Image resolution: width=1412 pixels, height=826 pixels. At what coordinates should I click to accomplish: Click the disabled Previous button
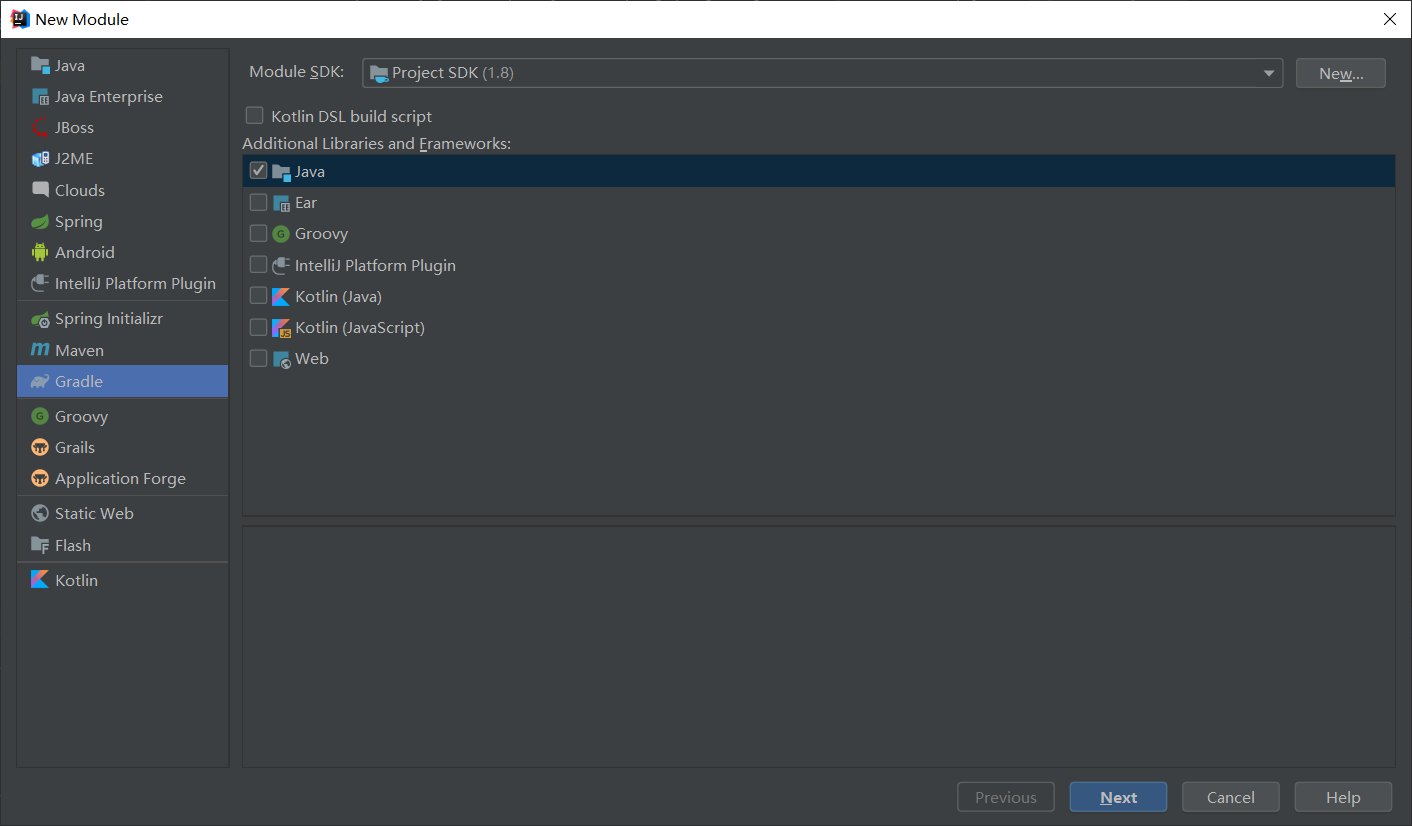pyautogui.click(x=1006, y=797)
